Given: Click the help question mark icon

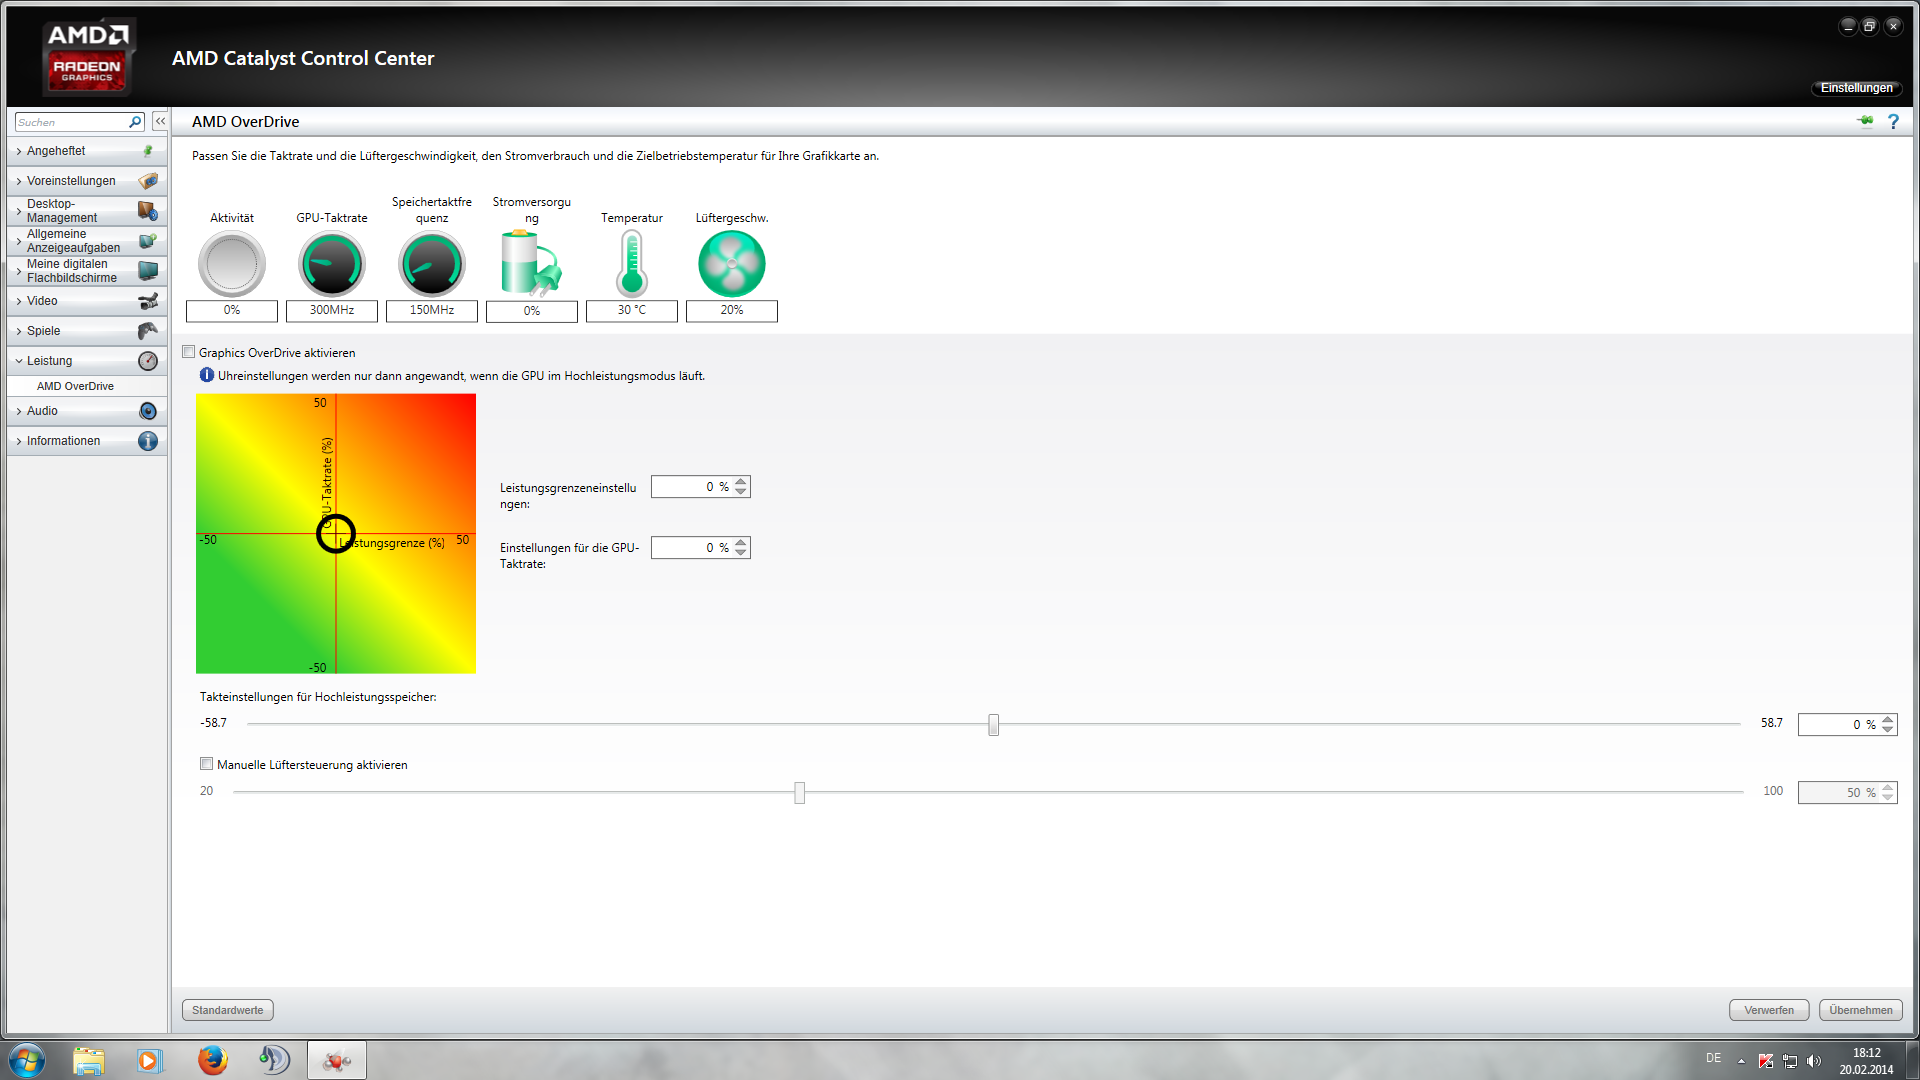Looking at the screenshot, I should point(1893,121).
